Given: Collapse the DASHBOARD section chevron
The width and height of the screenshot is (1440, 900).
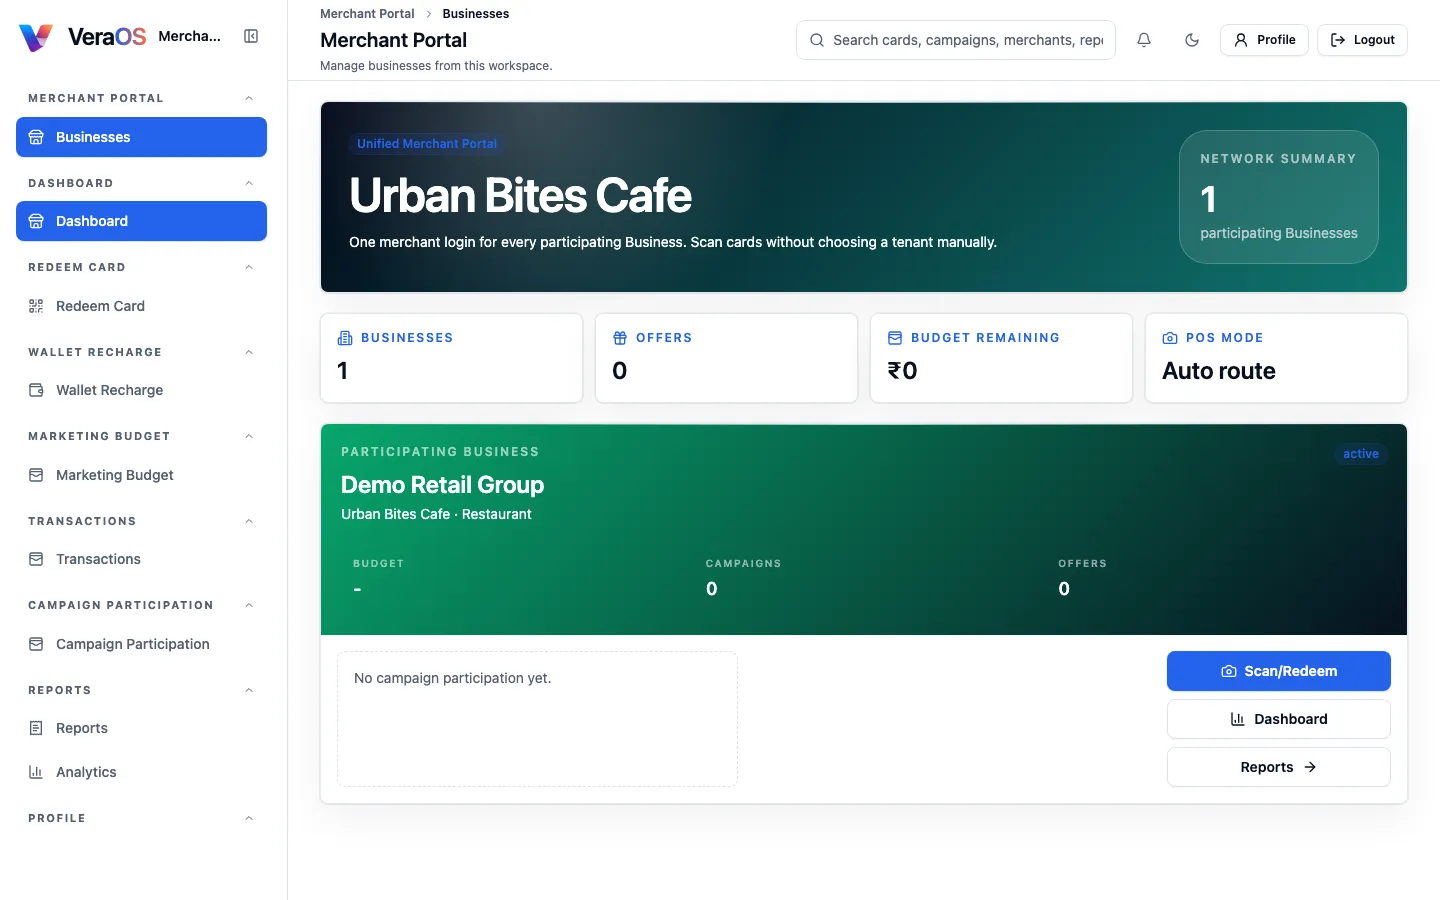Looking at the screenshot, I should pos(249,183).
